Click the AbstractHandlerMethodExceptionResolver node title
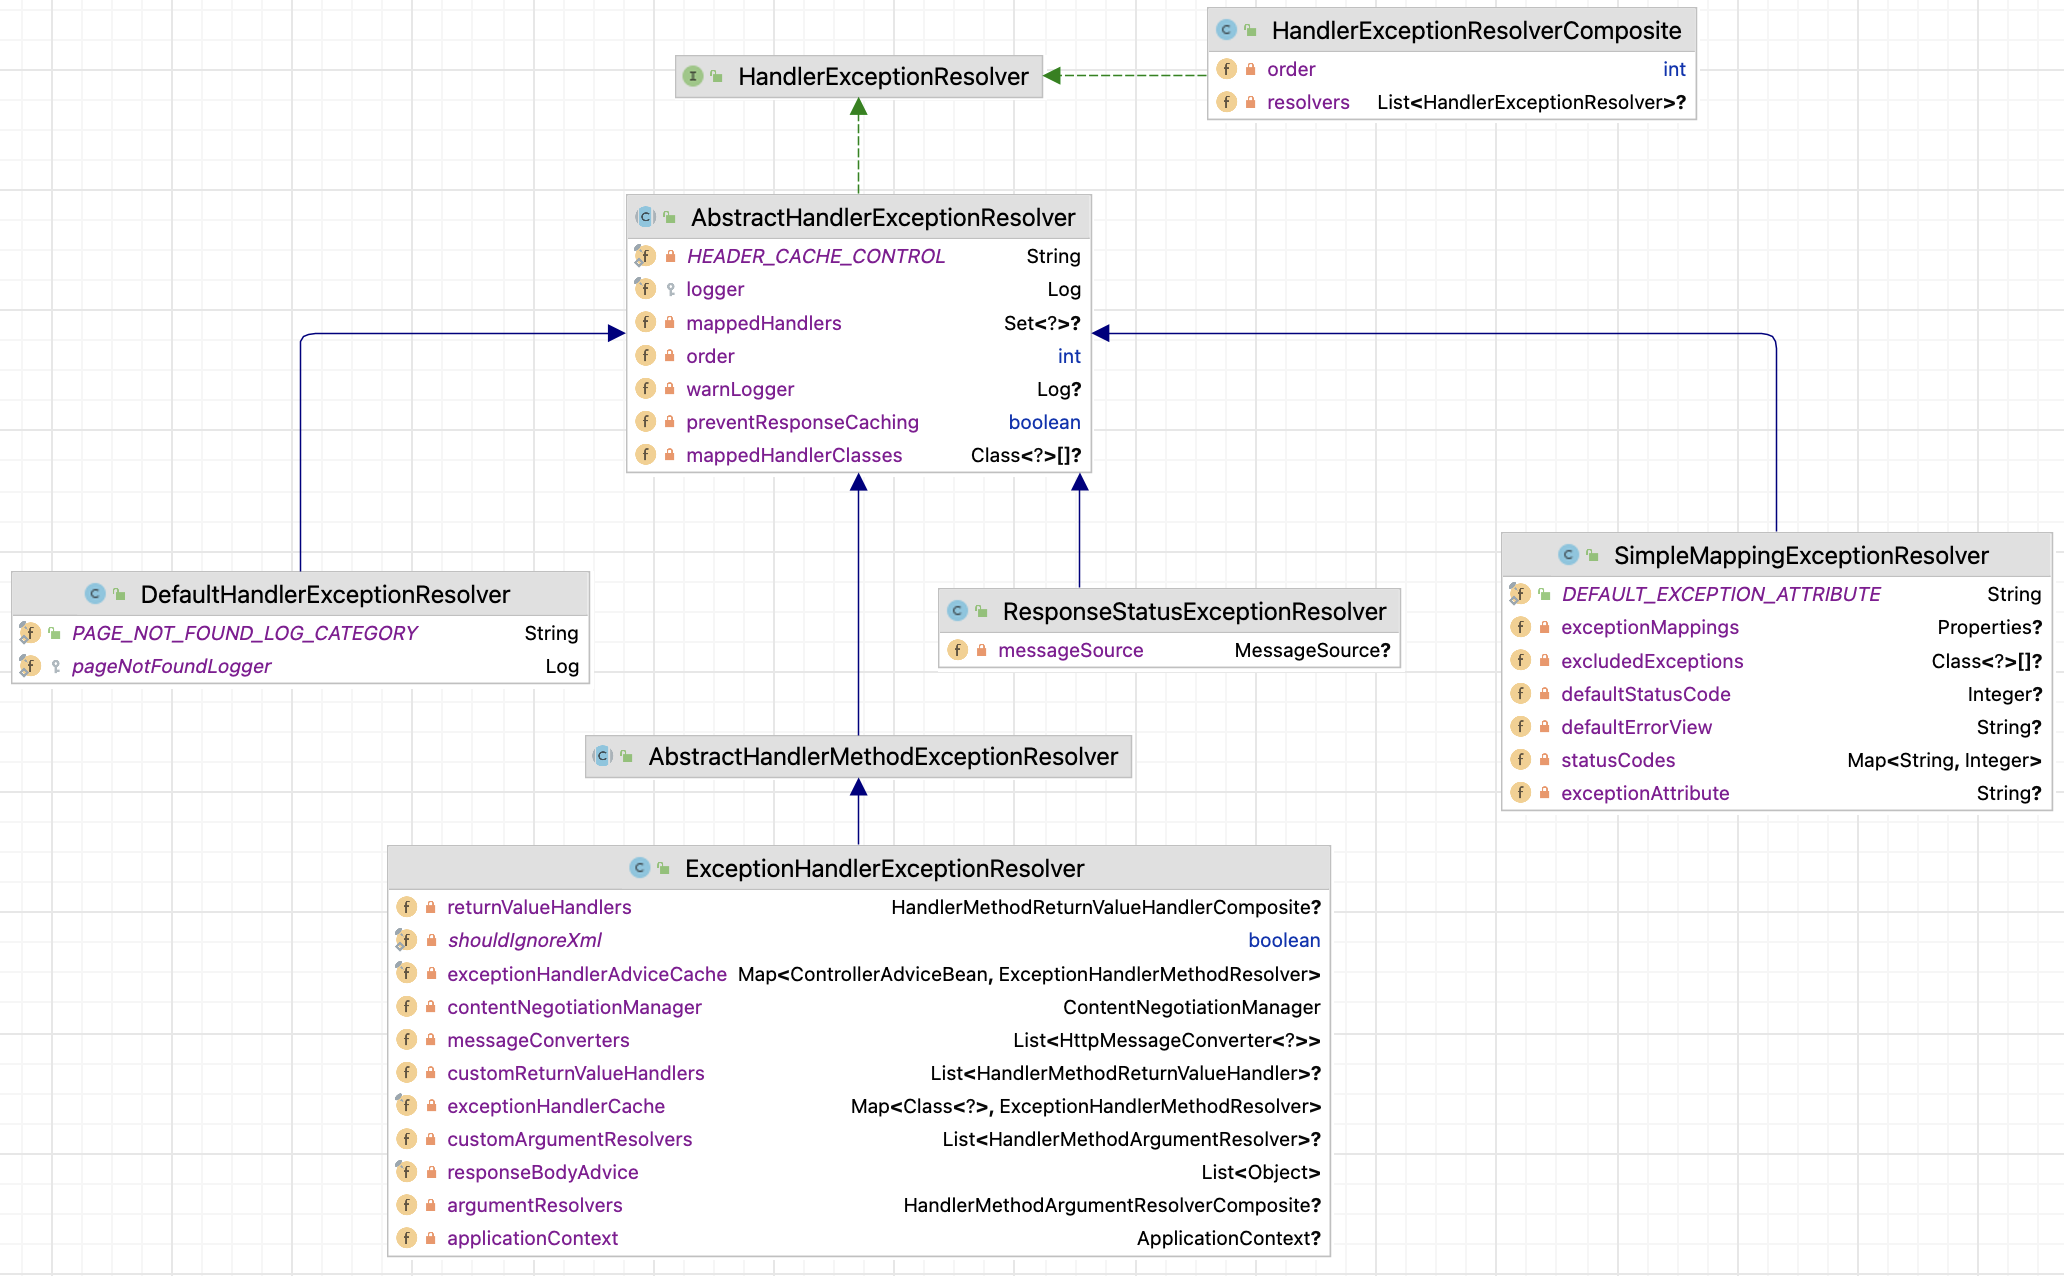Viewport: 2064px width, 1276px height. (x=882, y=756)
